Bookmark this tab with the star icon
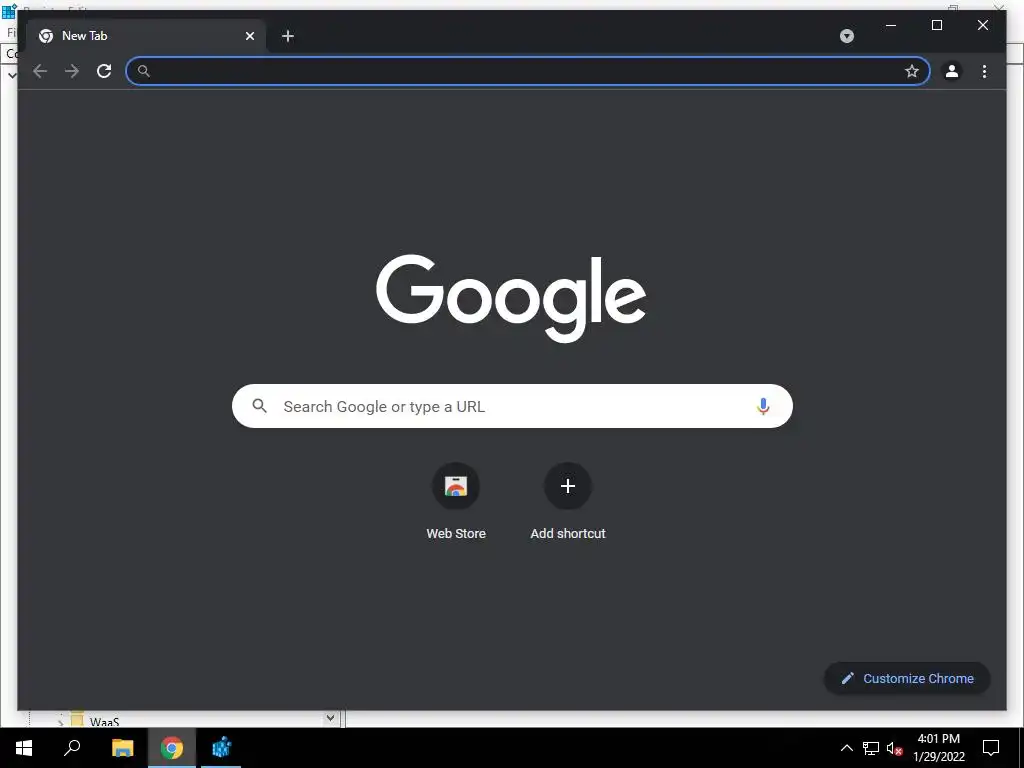This screenshot has height=768, width=1024. [912, 71]
